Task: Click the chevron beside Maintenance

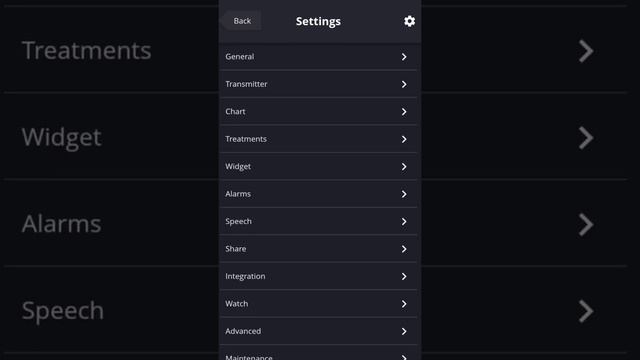Action: [404, 357]
